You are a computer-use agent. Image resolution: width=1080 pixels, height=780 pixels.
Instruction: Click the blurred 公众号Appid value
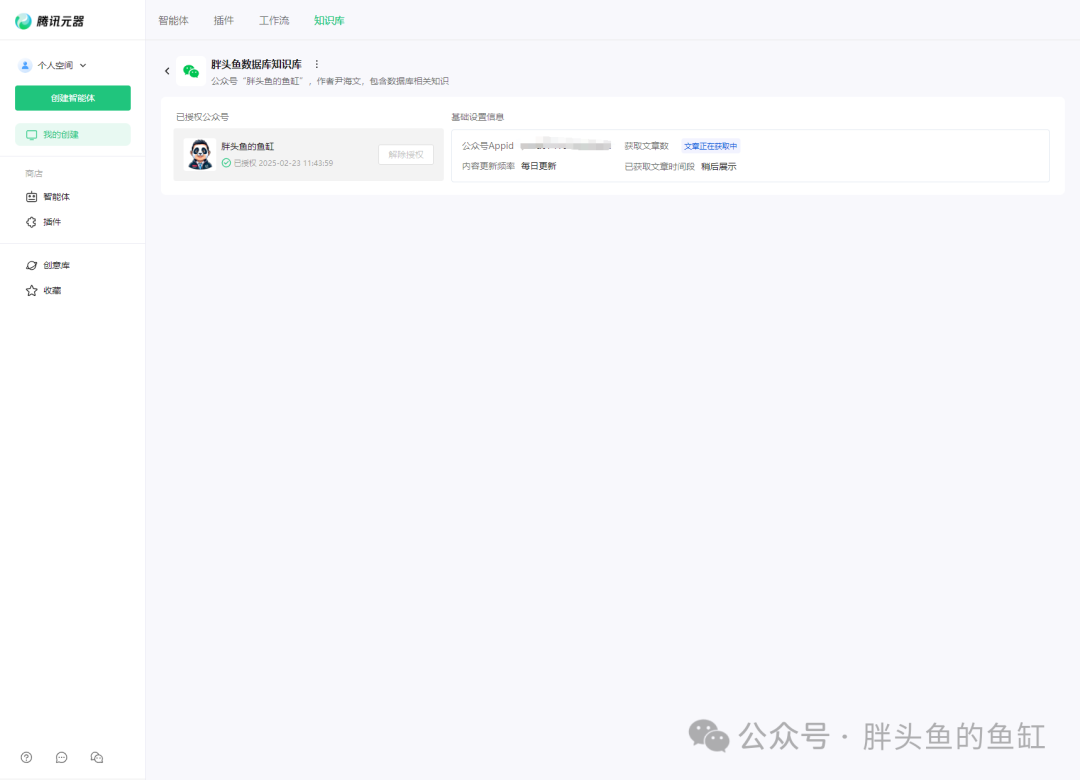point(565,145)
